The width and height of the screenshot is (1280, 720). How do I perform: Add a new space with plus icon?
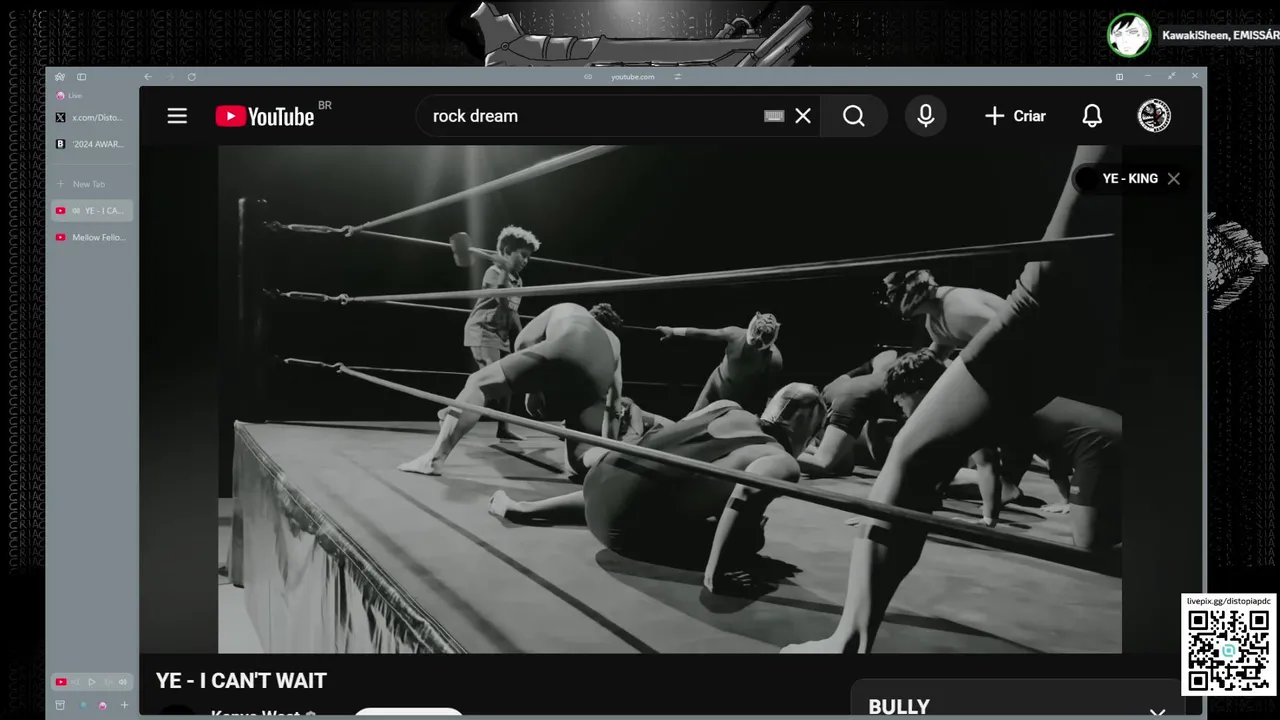[x=124, y=705]
